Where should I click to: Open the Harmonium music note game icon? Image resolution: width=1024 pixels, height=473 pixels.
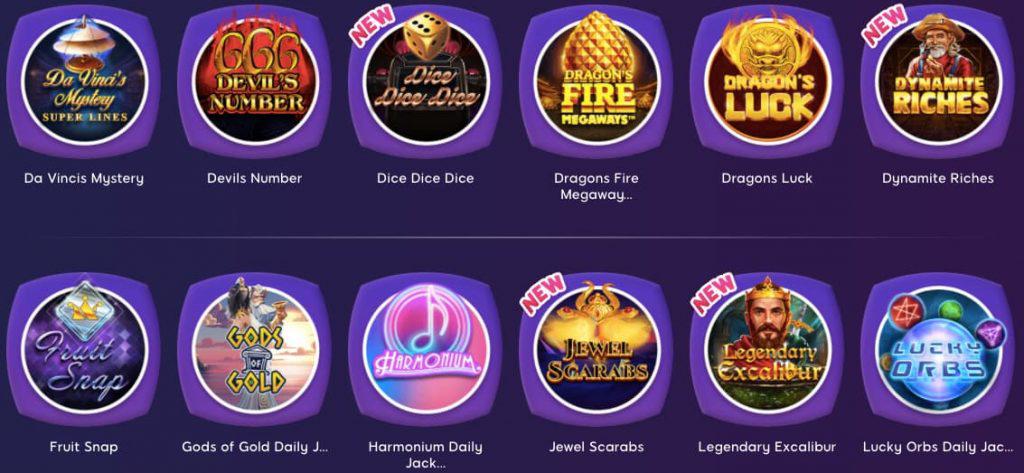pyautogui.click(x=426, y=350)
